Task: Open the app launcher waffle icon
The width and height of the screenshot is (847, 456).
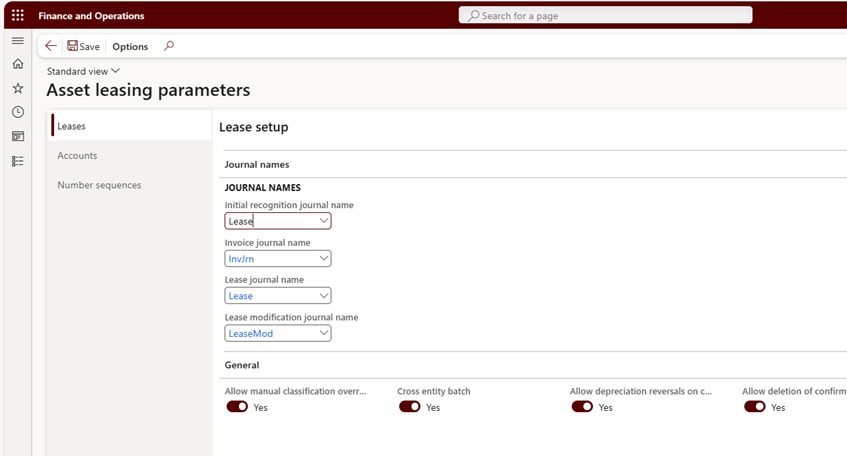Action: point(18,15)
